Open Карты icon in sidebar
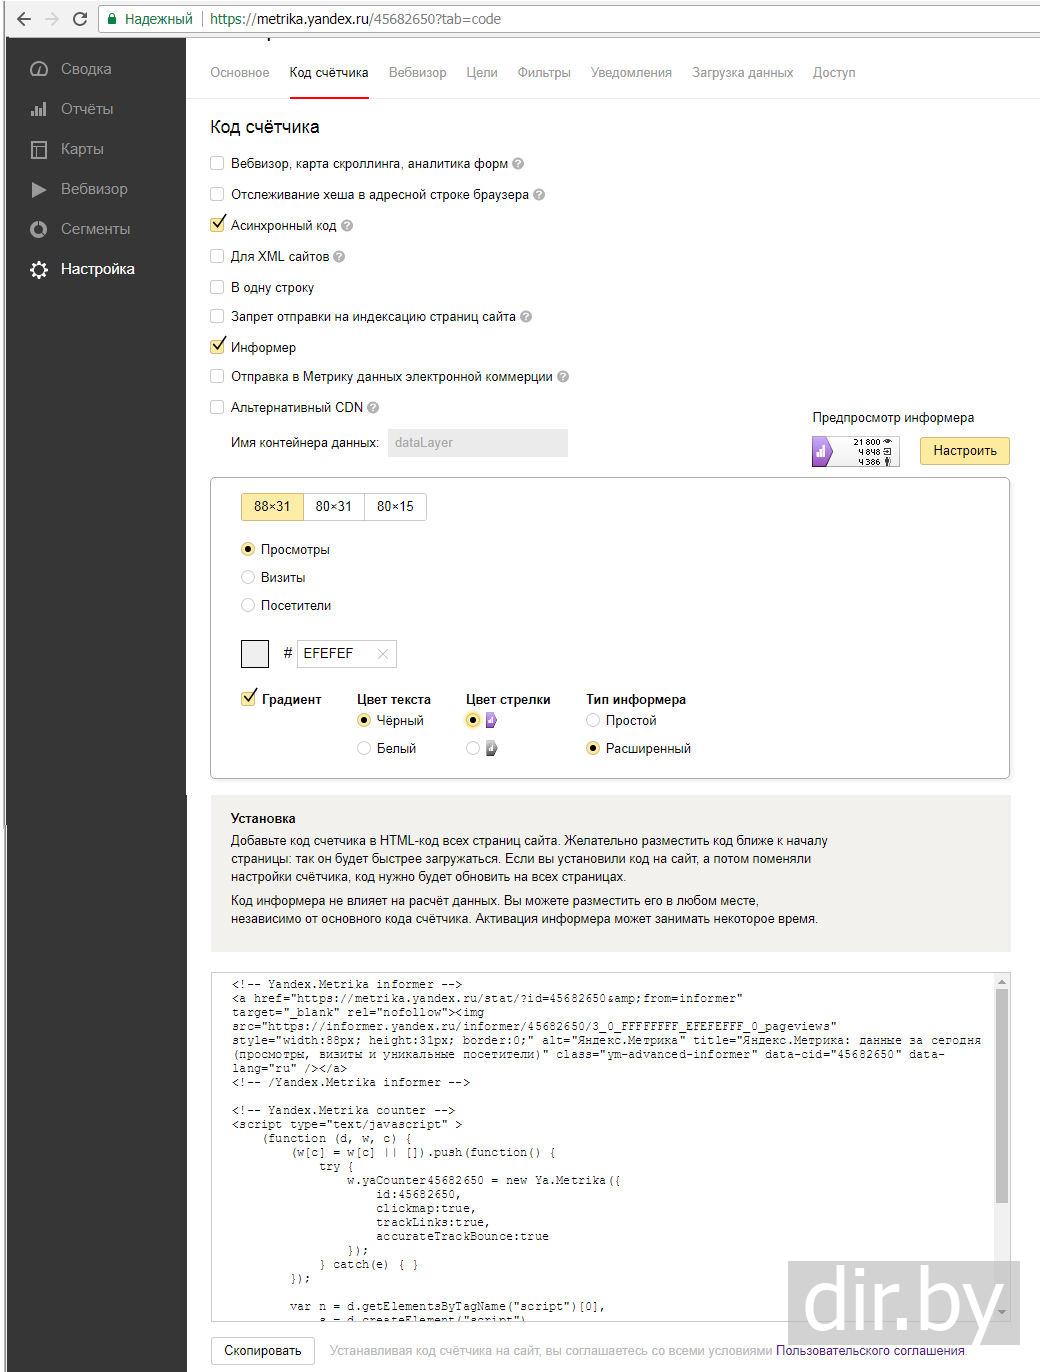 tap(39, 149)
